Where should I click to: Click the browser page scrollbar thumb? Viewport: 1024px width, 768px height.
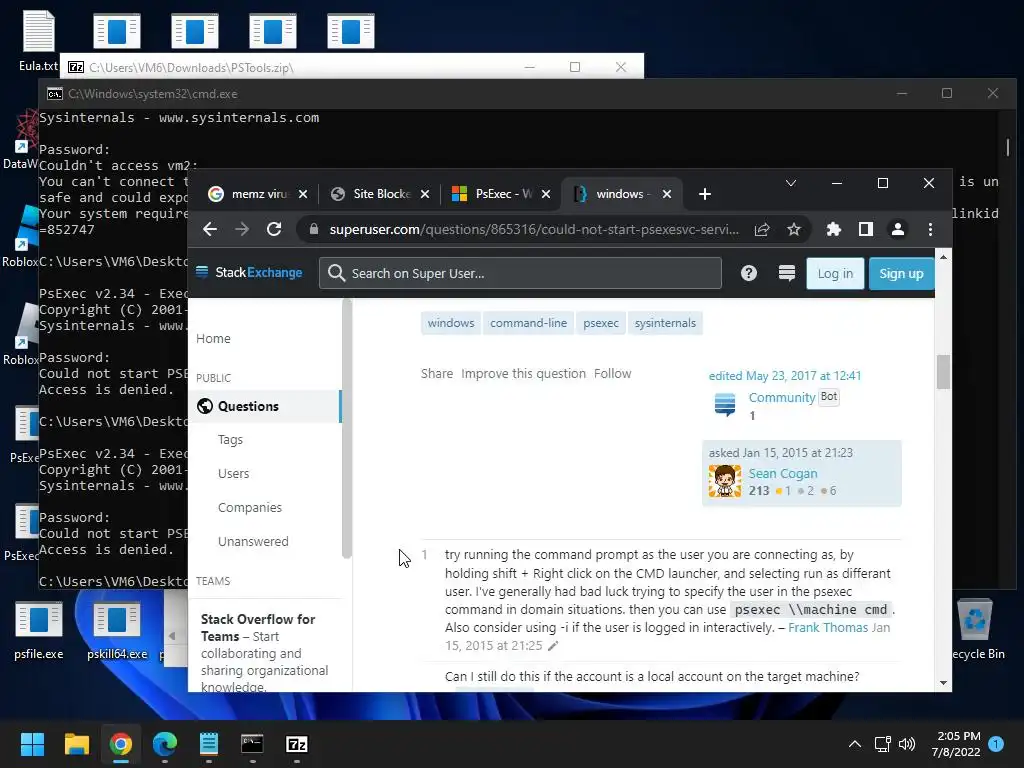(x=943, y=372)
